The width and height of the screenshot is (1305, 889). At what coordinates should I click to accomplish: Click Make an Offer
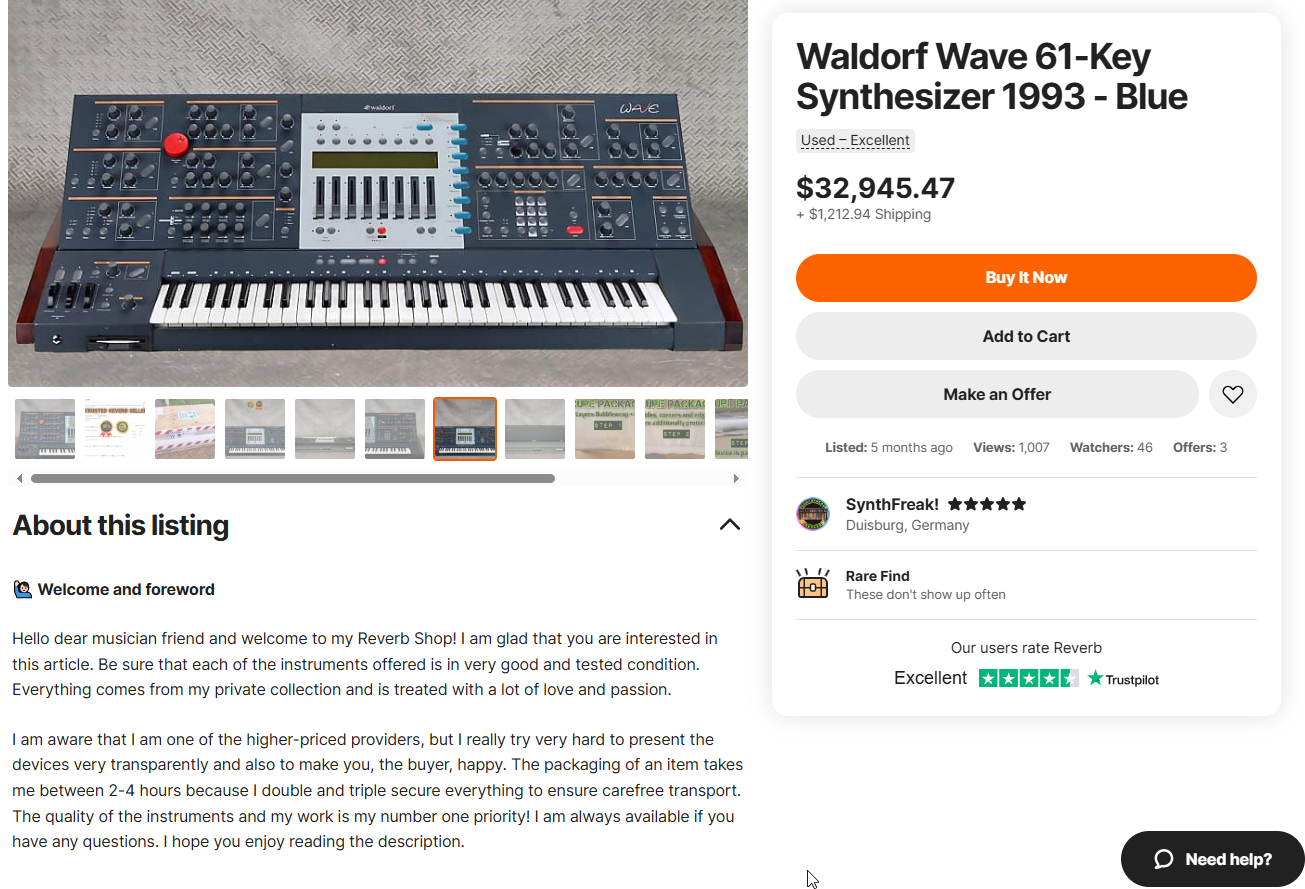(x=997, y=394)
